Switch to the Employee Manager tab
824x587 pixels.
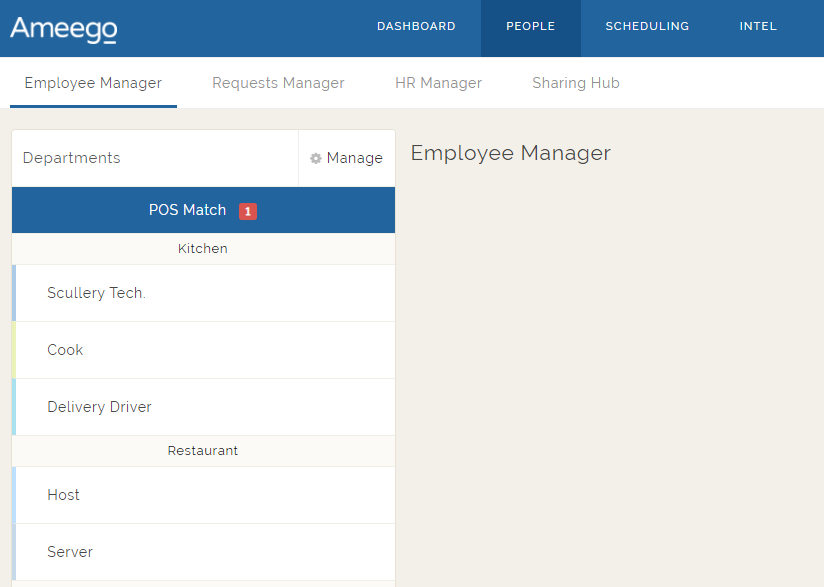[x=93, y=83]
